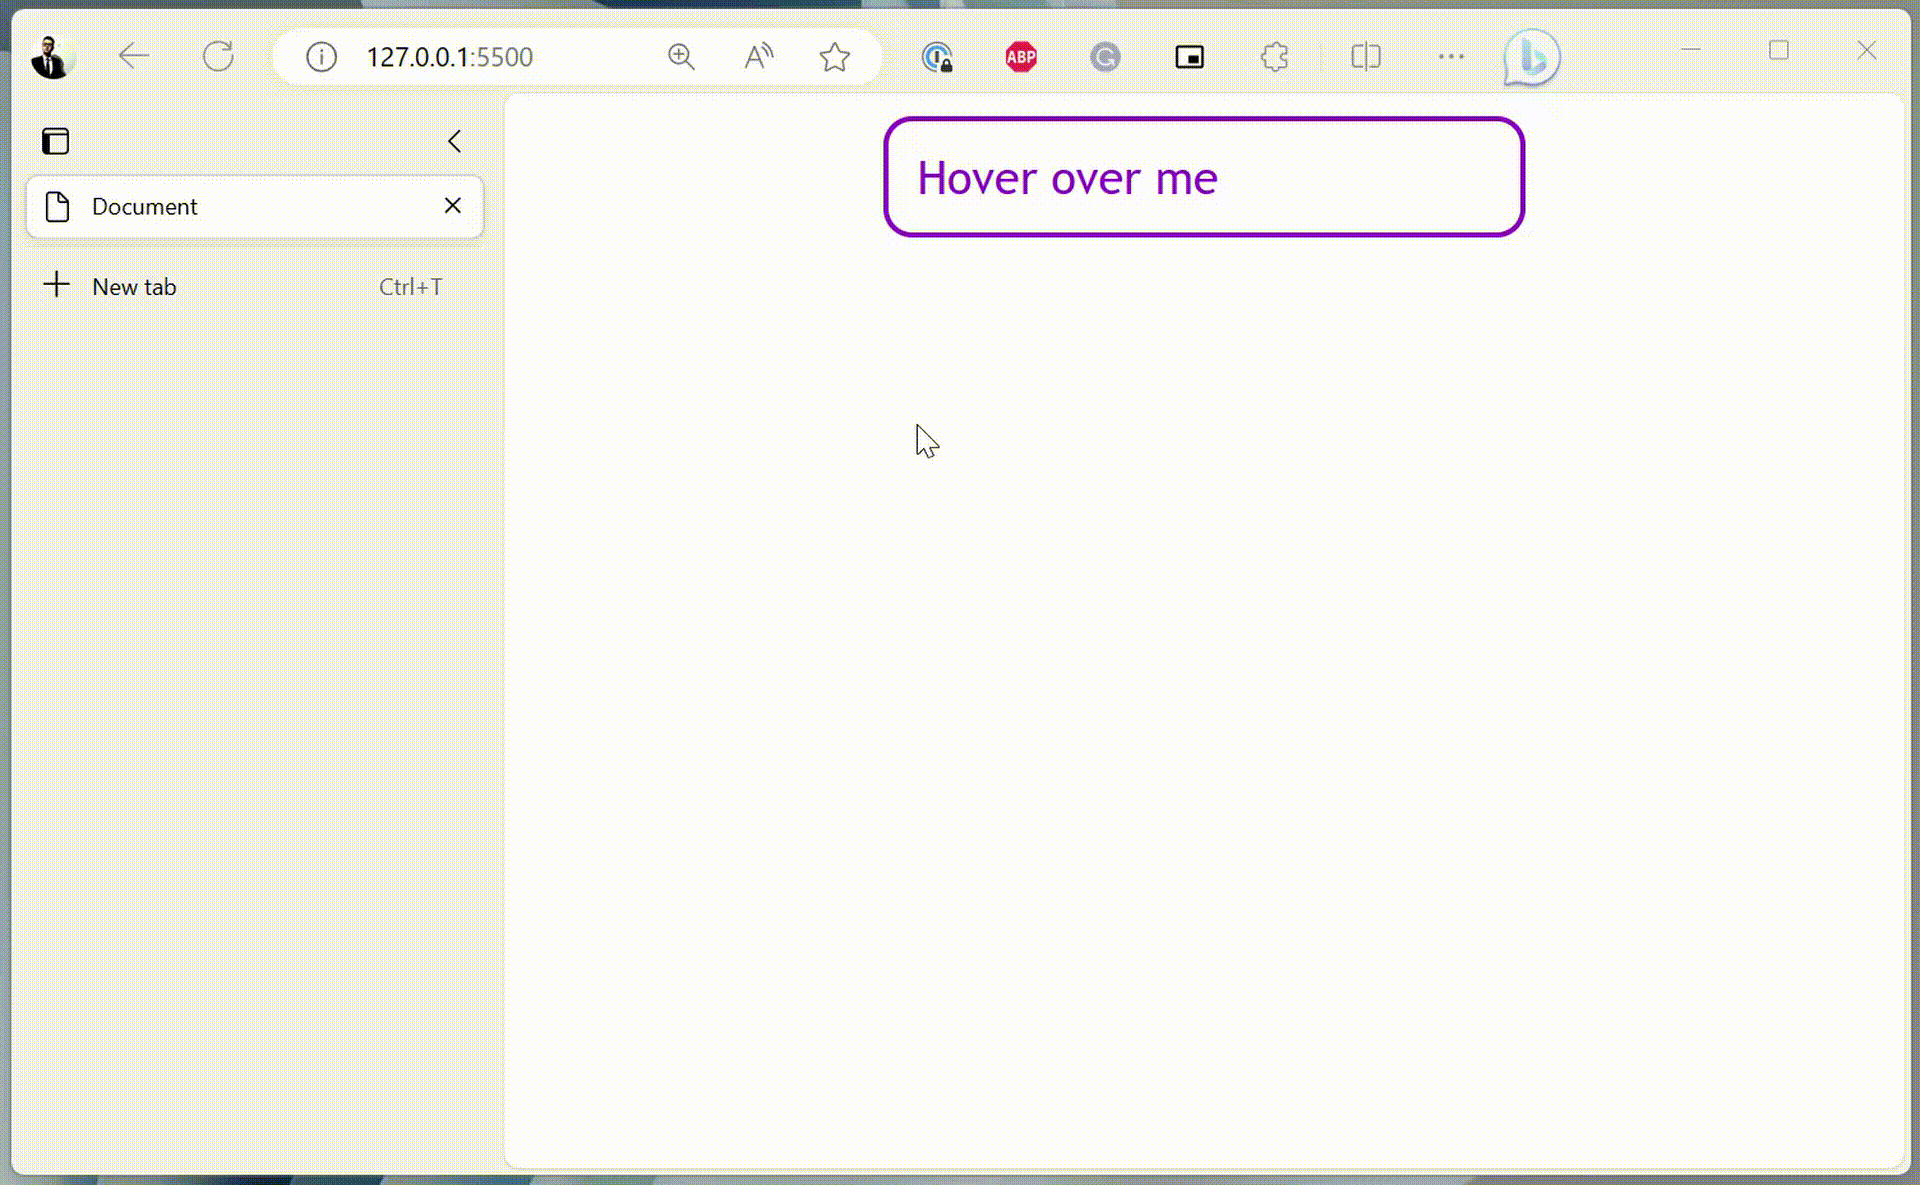Open a New tab
Viewport: 1920px width, 1185px height.
(x=255, y=286)
